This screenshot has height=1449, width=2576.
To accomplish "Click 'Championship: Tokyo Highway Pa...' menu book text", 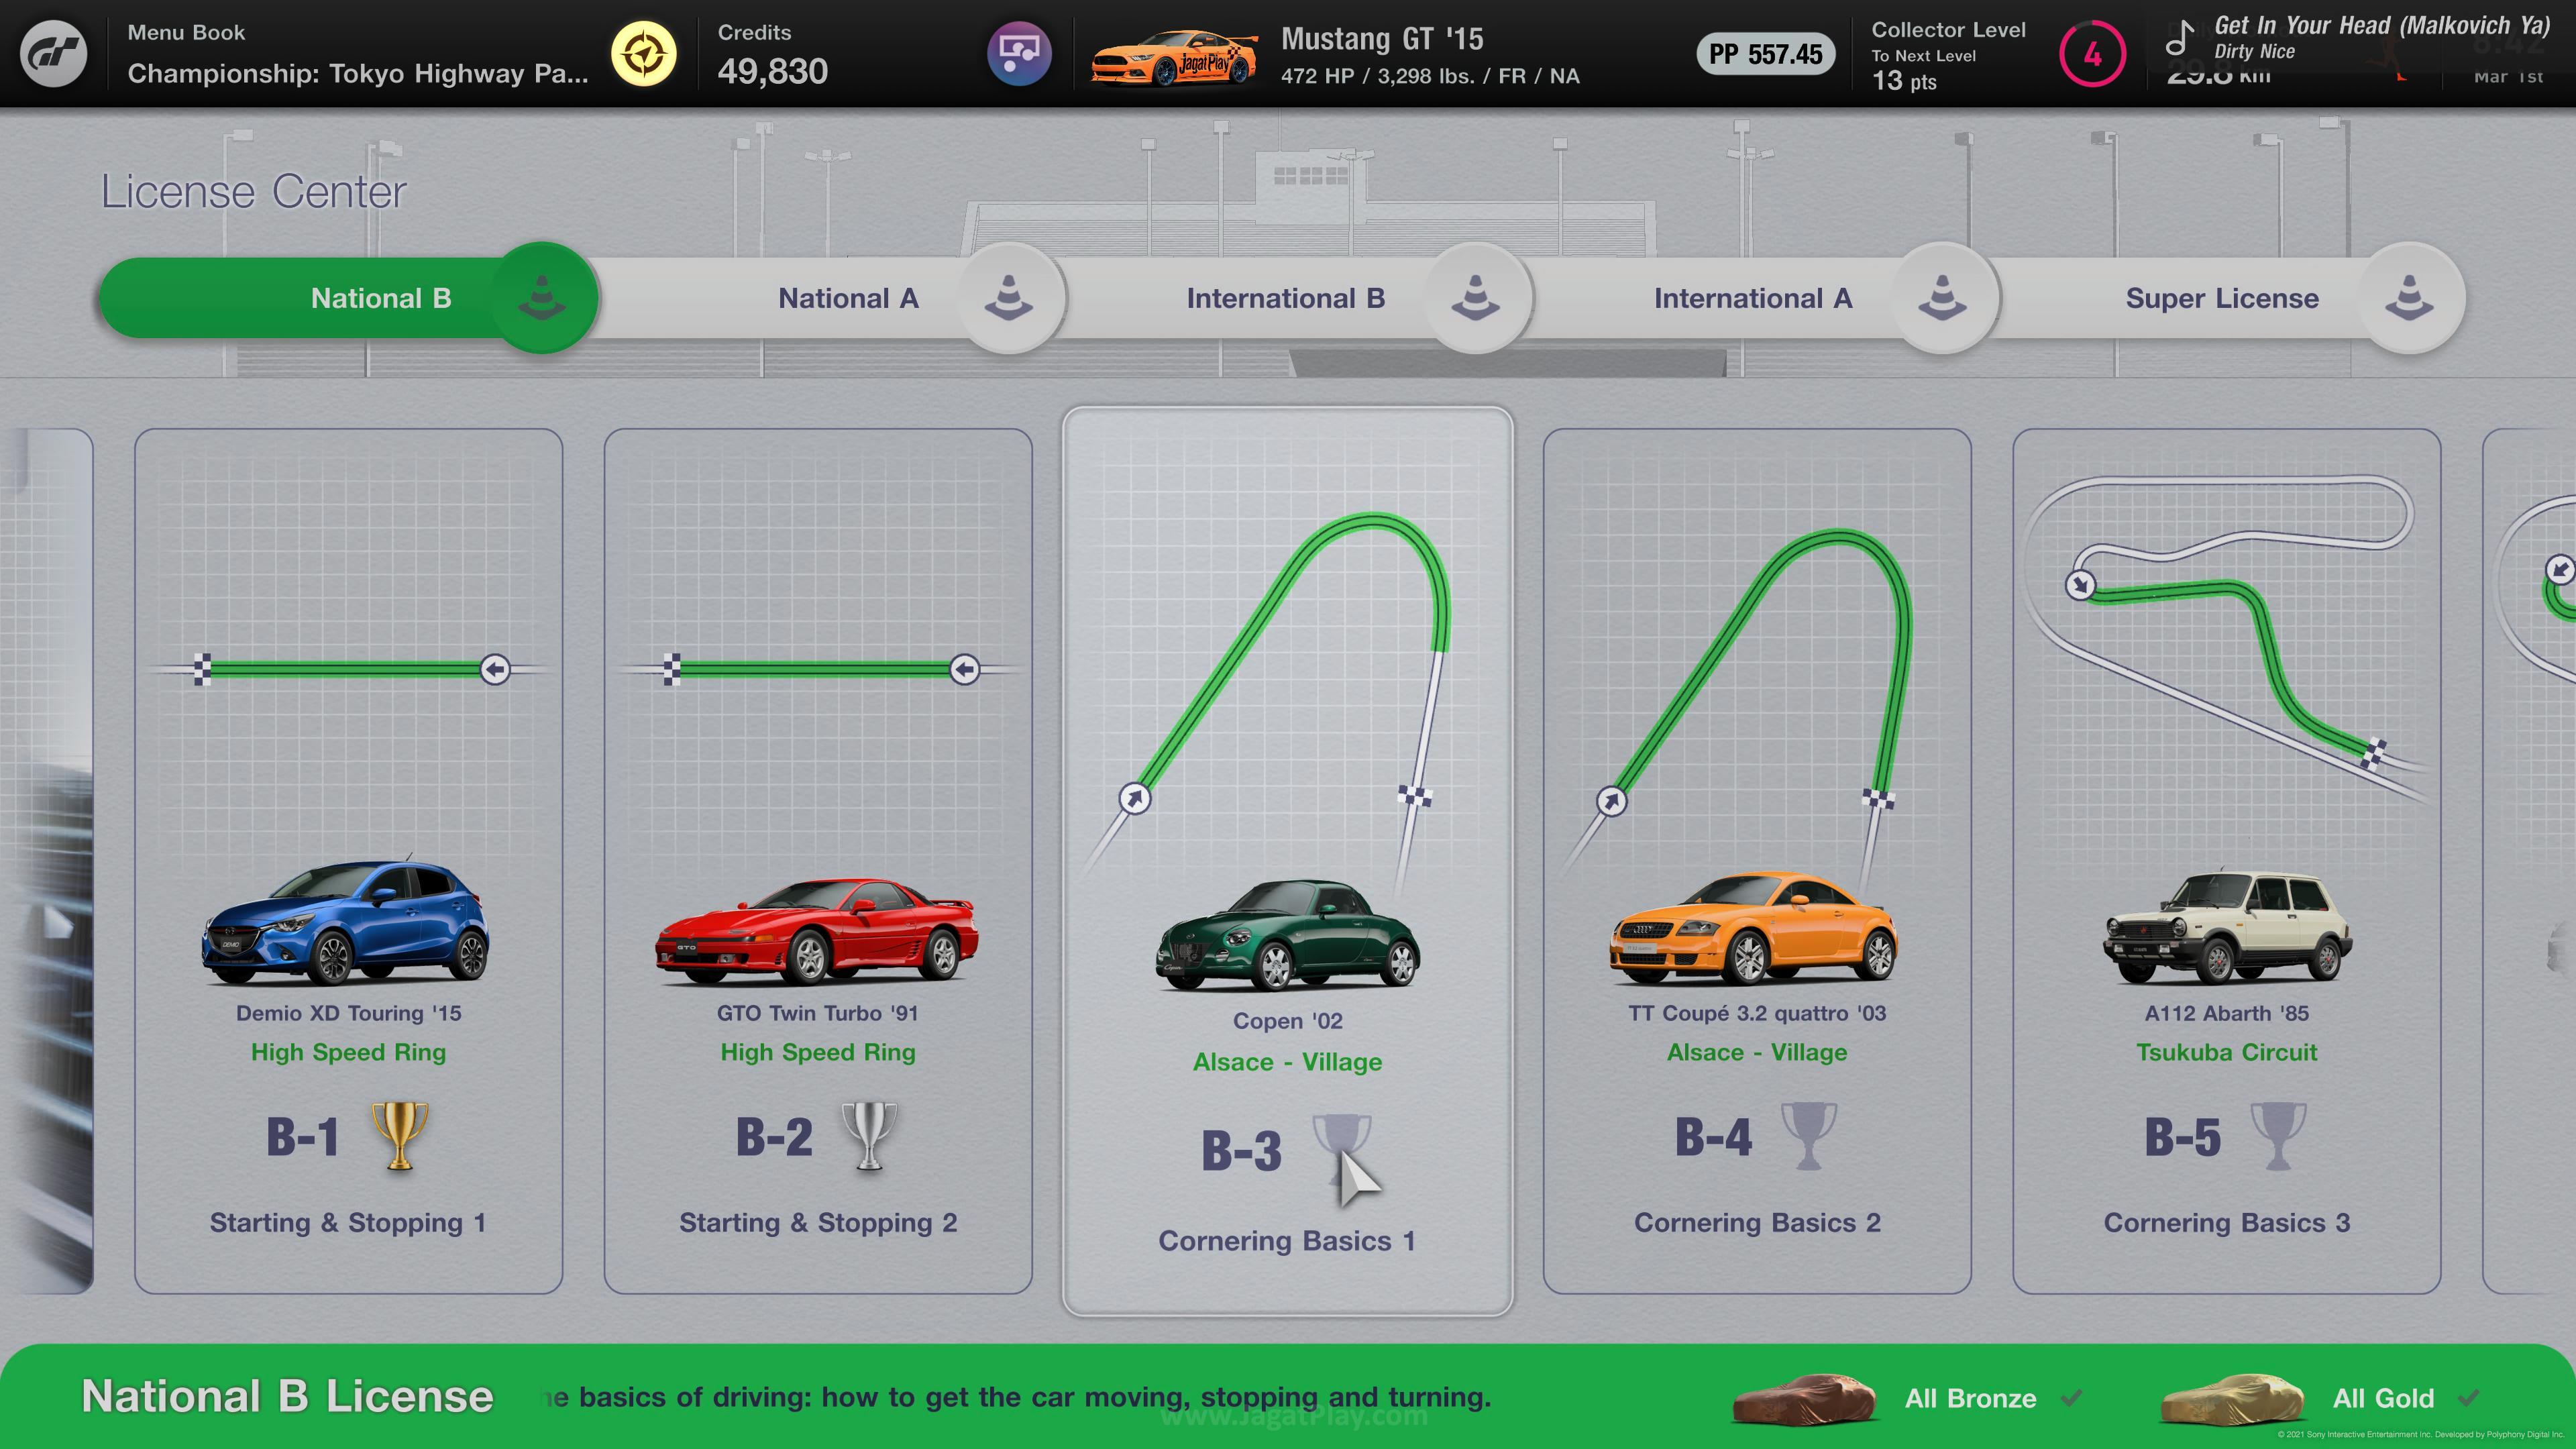I will (357, 74).
